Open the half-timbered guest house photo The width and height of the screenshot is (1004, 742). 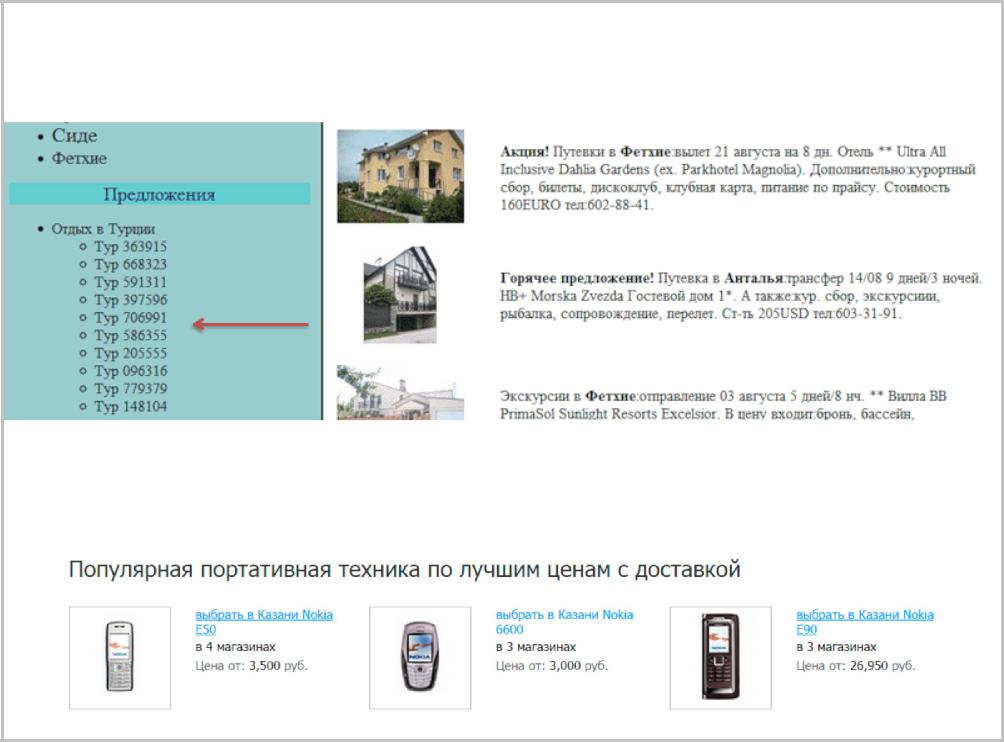click(x=400, y=295)
